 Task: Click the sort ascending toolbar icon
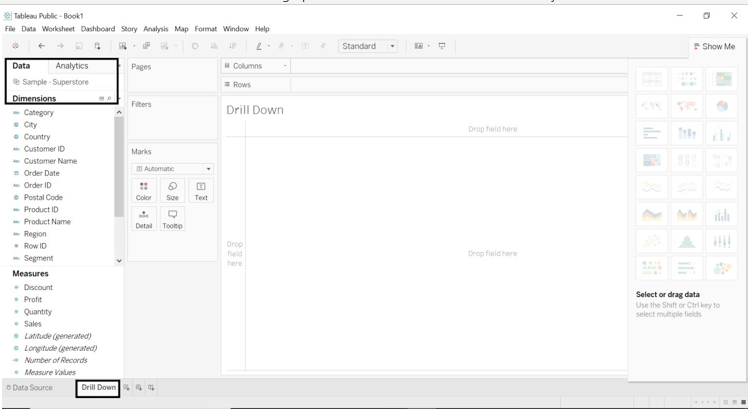coord(214,46)
